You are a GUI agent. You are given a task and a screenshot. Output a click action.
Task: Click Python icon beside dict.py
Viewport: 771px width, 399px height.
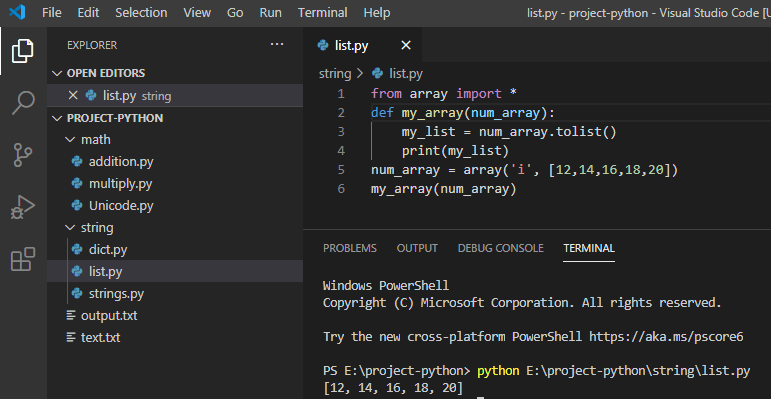pyautogui.click(x=77, y=249)
